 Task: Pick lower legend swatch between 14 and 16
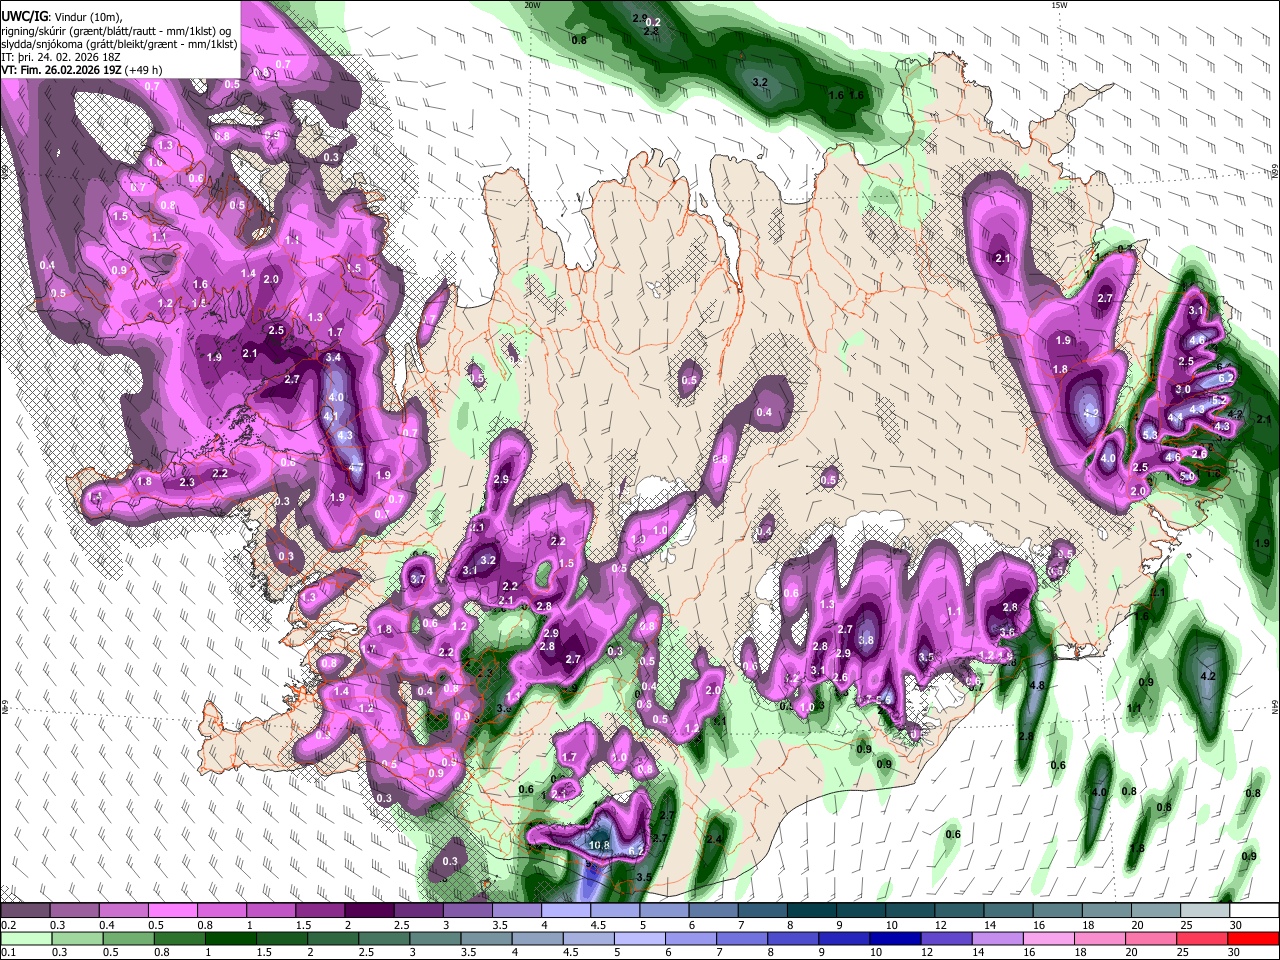coord(998,938)
